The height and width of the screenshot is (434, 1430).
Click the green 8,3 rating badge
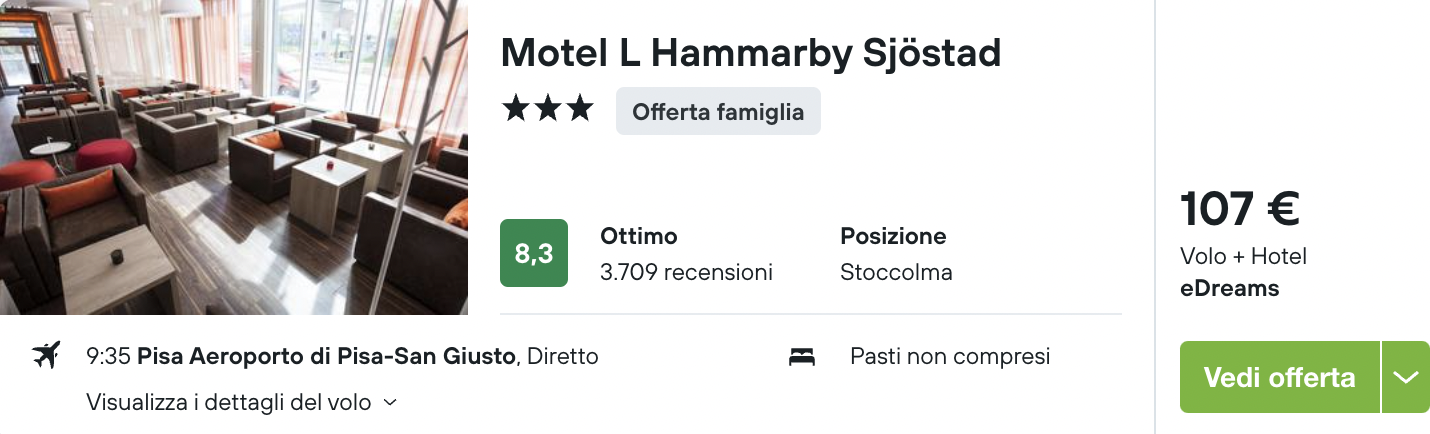click(534, 253)
